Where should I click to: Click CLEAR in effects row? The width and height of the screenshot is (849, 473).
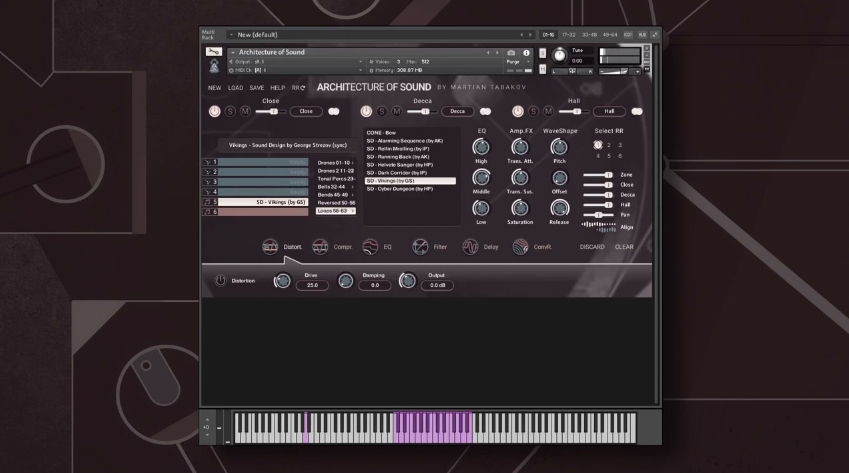(x=624, y=247)
